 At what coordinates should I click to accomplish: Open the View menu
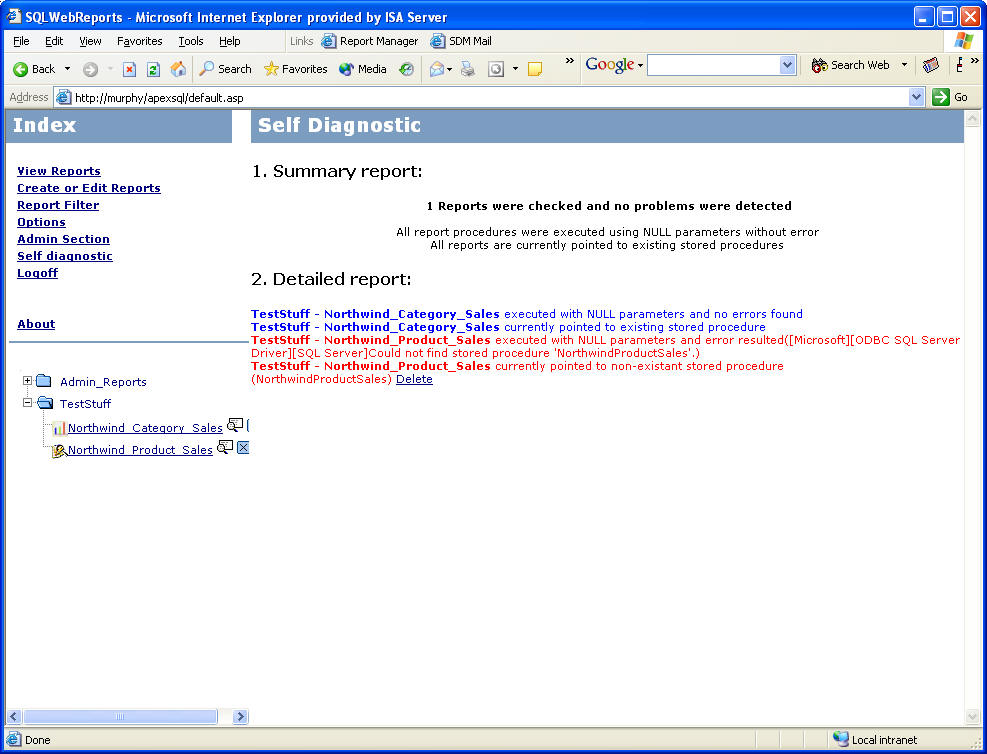pos(90,41)
